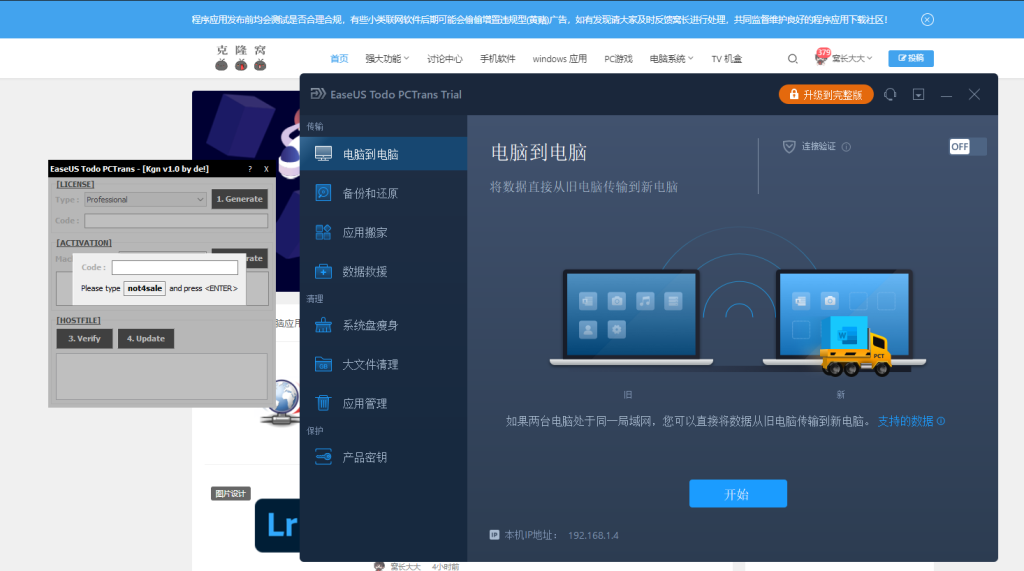Click the not4sale text box
The width and height of the screenshot is (1024, 571).
pyautogui.click(x=144, y=288)
